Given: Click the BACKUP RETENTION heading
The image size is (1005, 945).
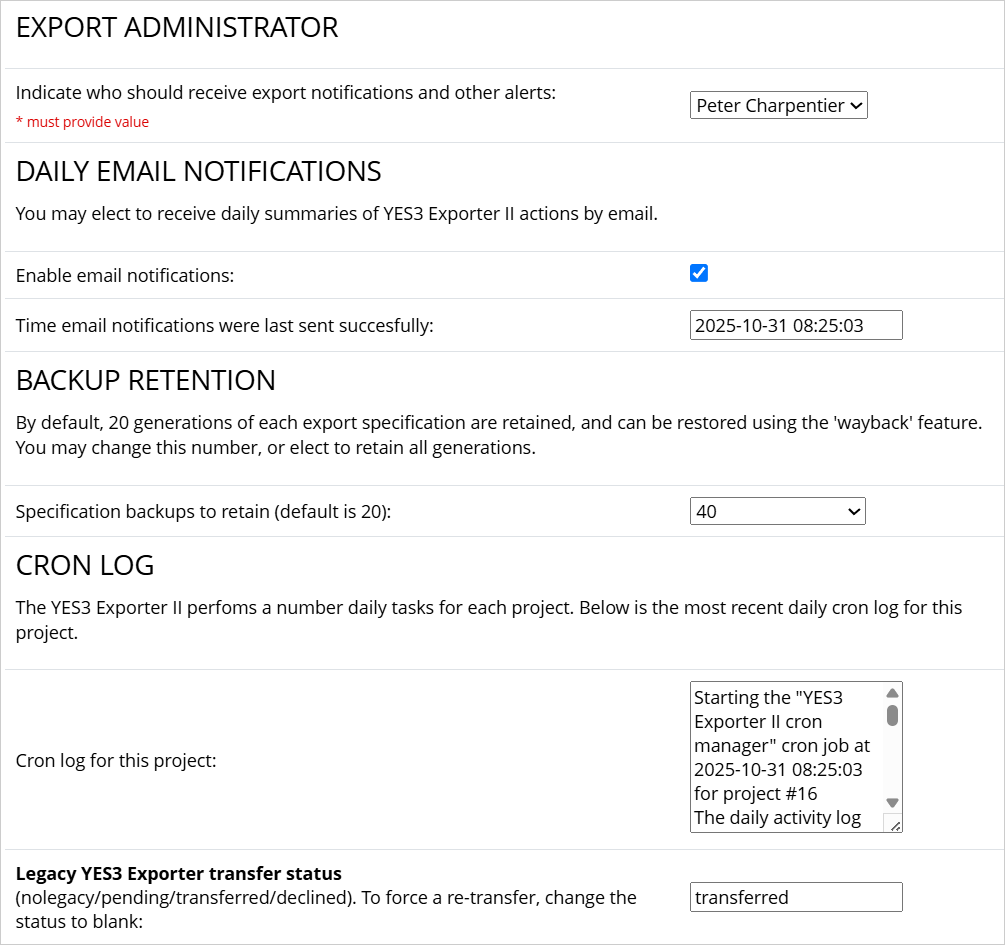Looking at the screenshot, I should (146, 380).
